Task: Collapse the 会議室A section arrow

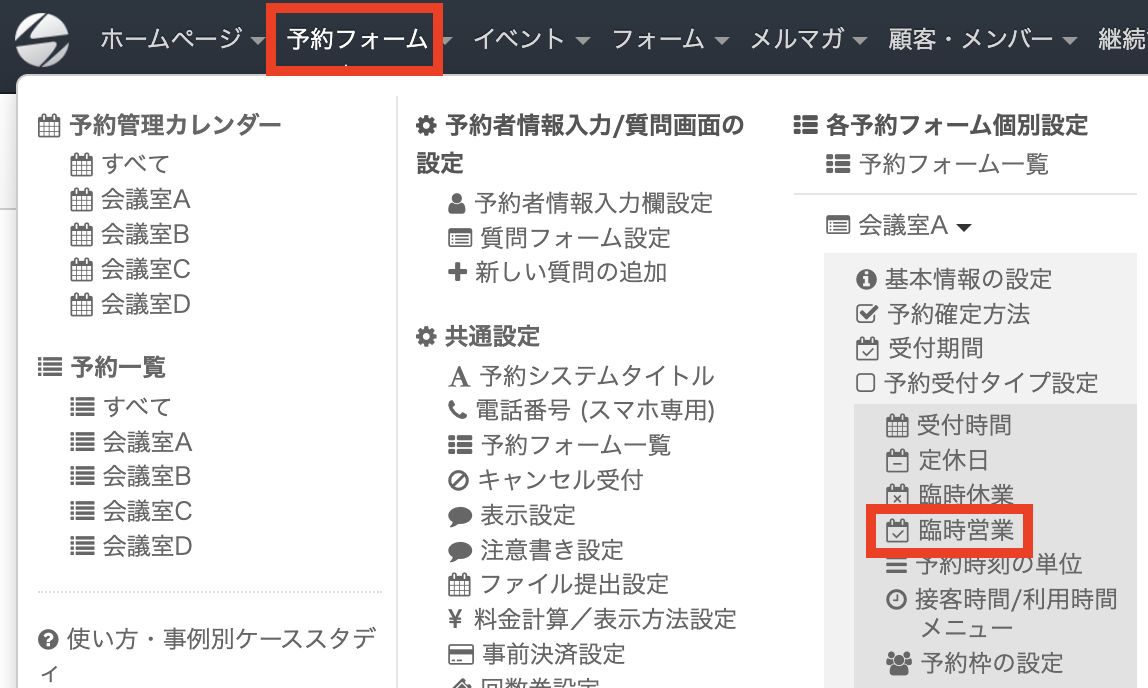Action: [964, 228]
